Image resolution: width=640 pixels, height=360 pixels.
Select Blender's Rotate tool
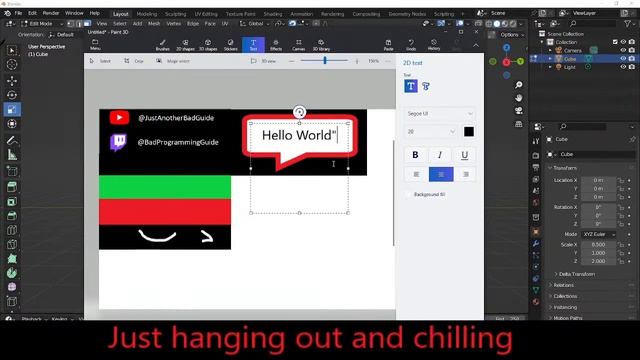12,95
